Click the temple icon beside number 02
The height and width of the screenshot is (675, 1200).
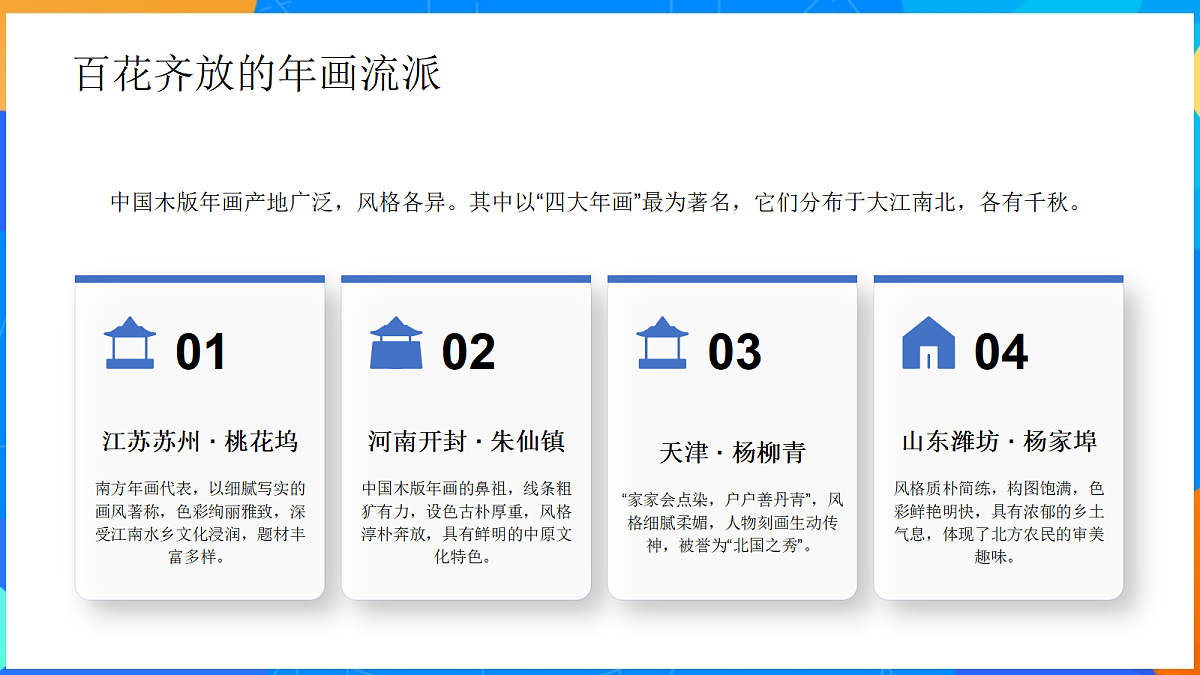[x=396, y=343]
